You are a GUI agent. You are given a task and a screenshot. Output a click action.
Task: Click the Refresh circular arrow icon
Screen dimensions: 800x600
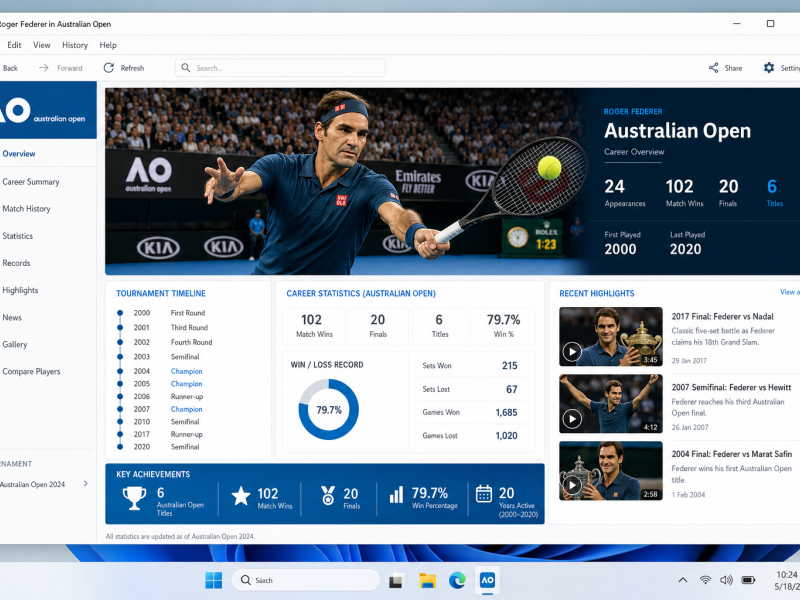(109, 68)
